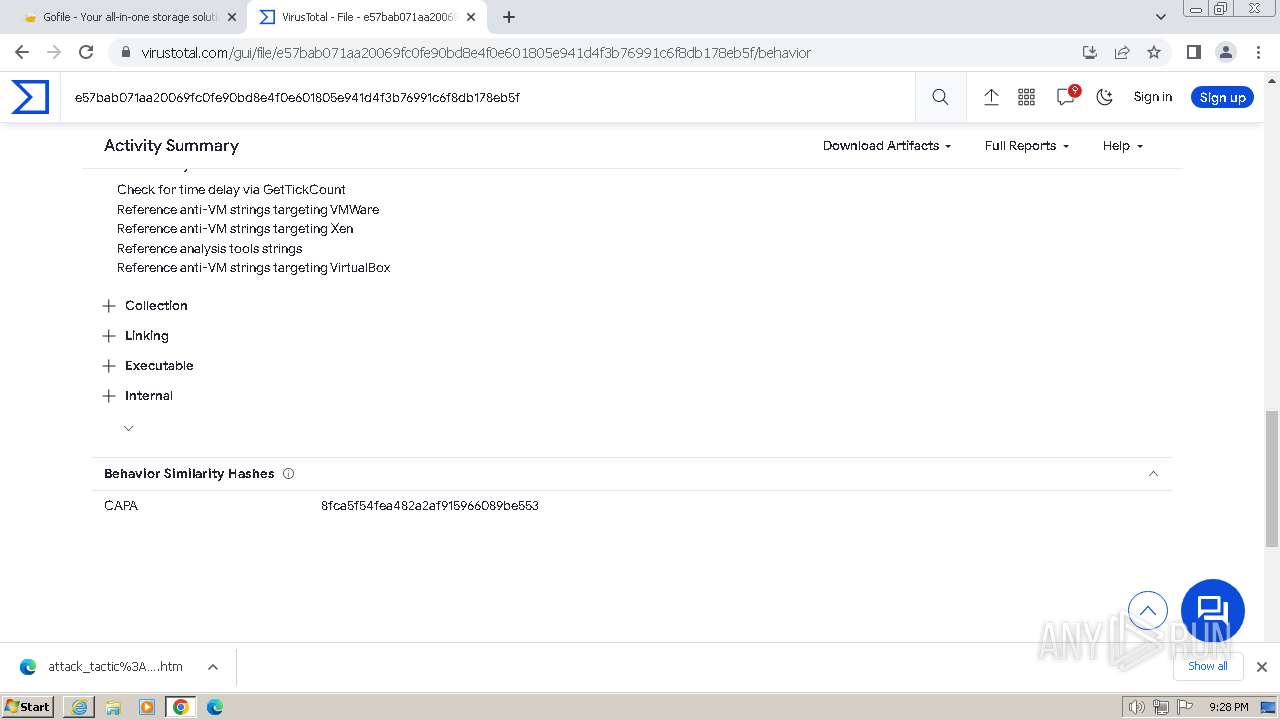Viewport: 1280px width, 720px height.
Task: Open the Windows Start menu
Action: (x=28, y=707)
